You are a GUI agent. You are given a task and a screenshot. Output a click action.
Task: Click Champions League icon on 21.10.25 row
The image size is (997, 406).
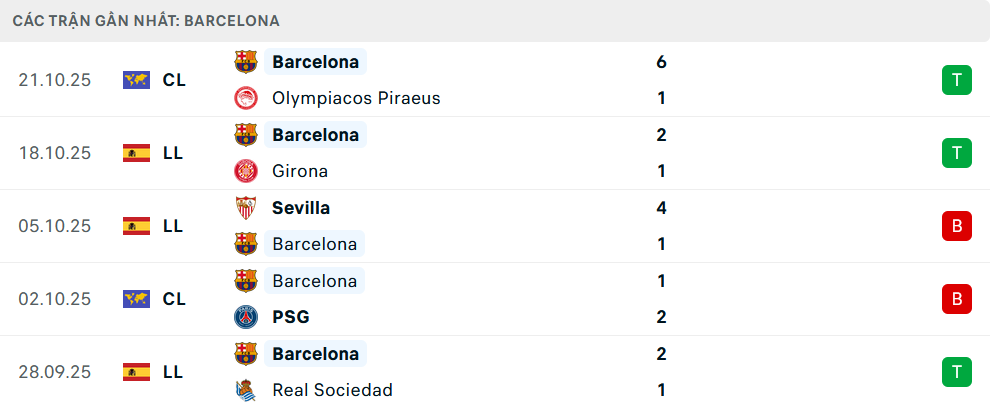[x=136, y=80]
